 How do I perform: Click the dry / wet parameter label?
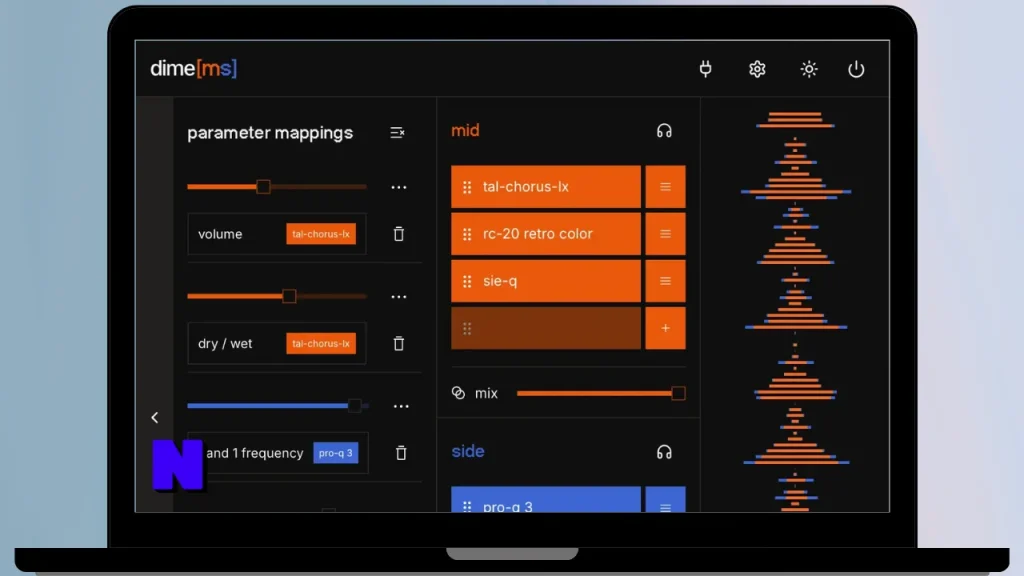225,344
